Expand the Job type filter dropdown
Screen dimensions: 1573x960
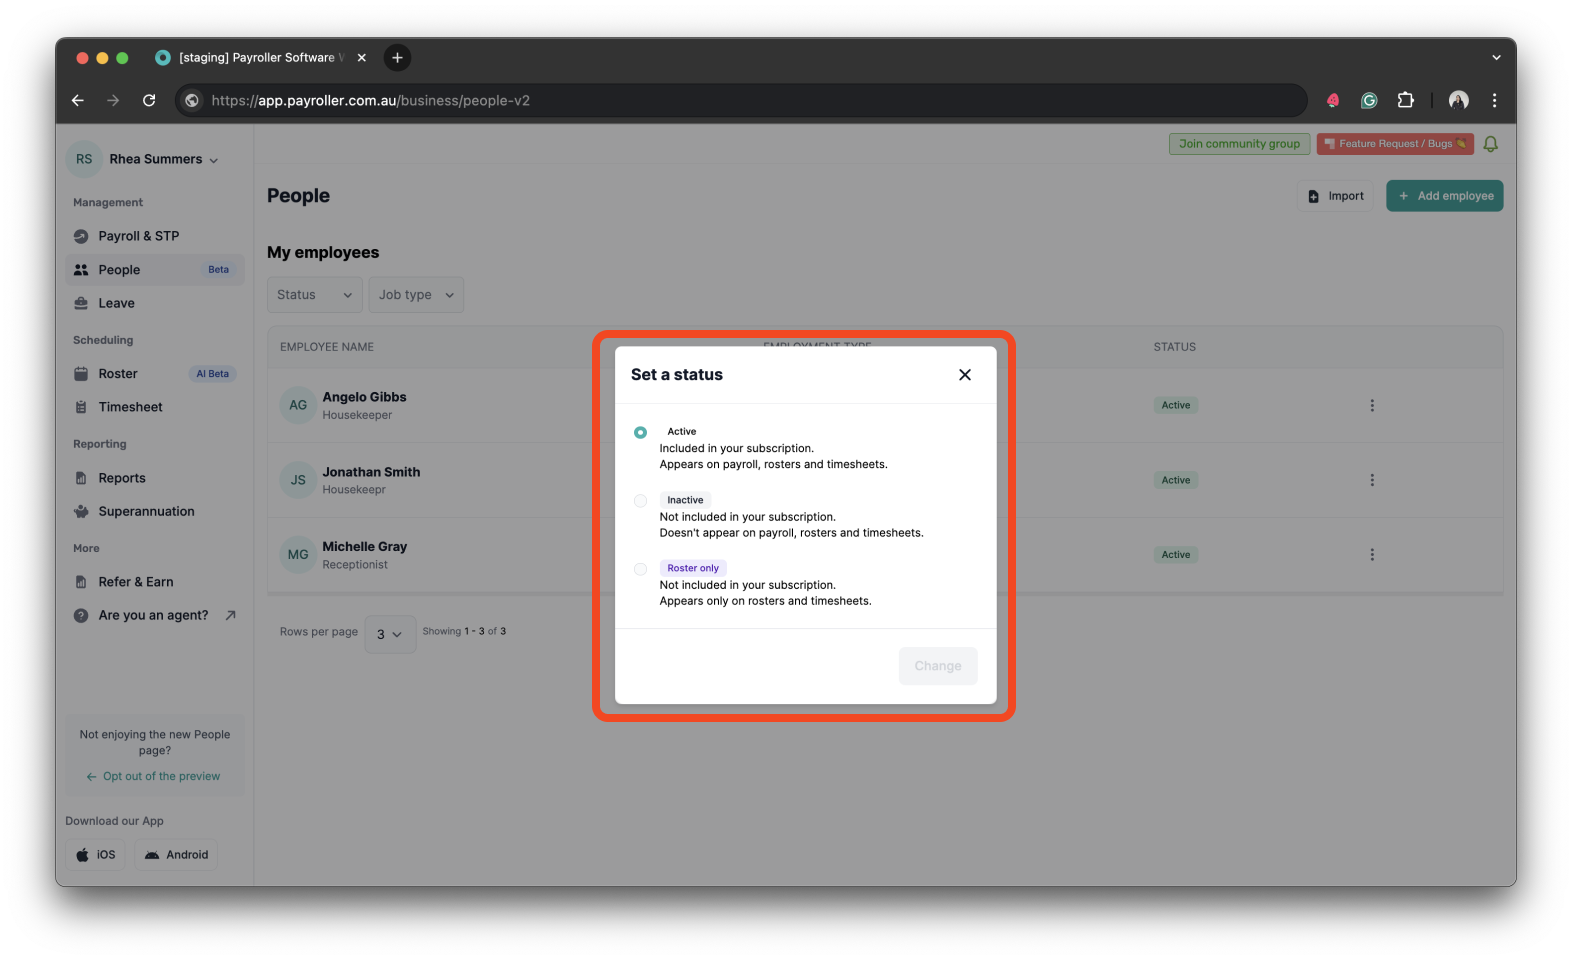pyautogui.click(x=415, y=295)
